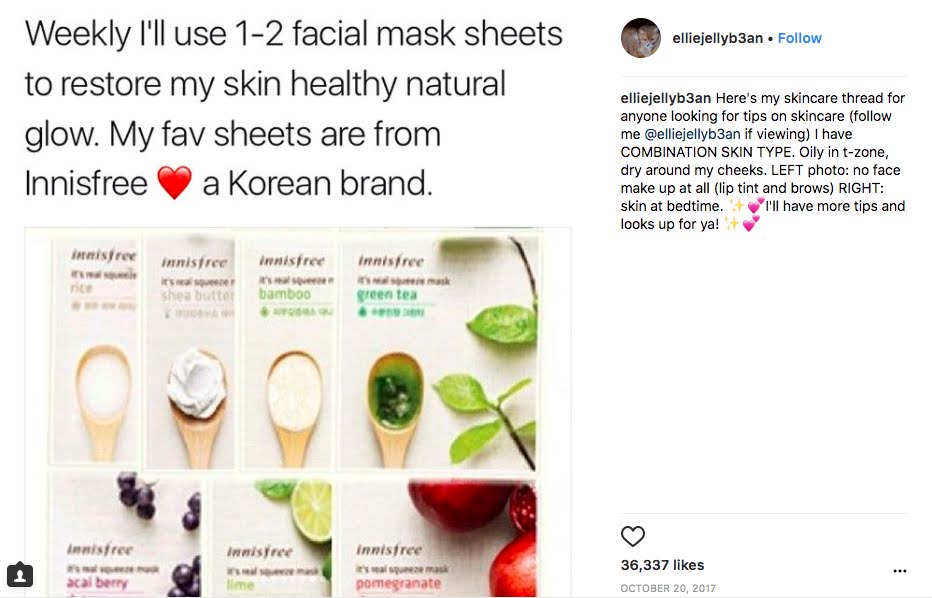Like the post with the heart icon
This screenshot has width=932, height=598.
pos(632,536)
